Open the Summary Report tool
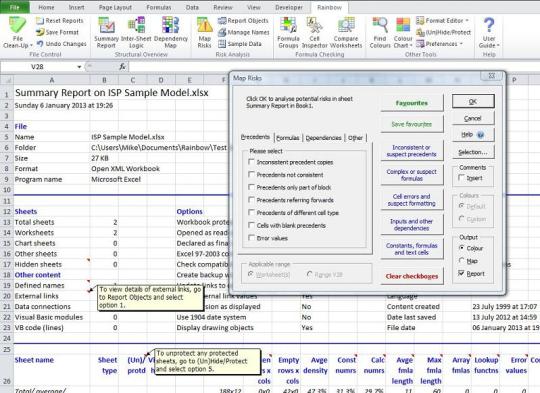Screen dimensions: 540x393 click(106, 33)
